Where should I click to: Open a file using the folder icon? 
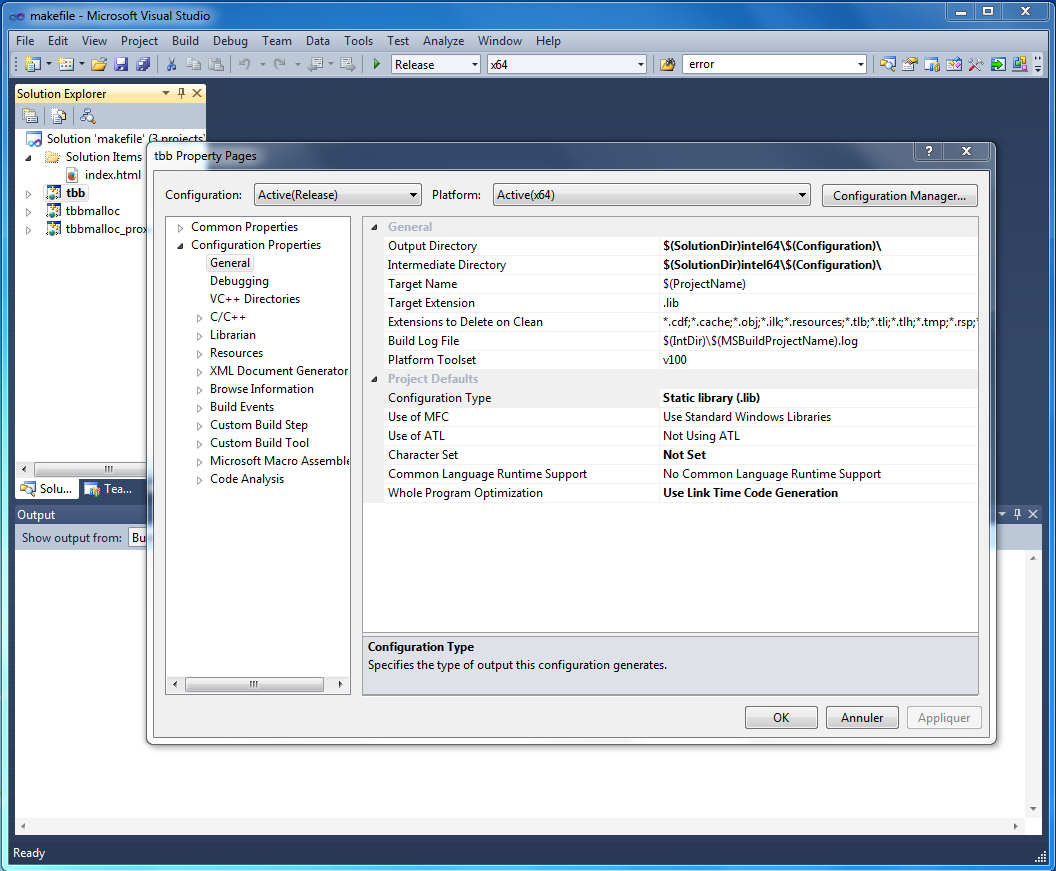[x=97, y=63]
